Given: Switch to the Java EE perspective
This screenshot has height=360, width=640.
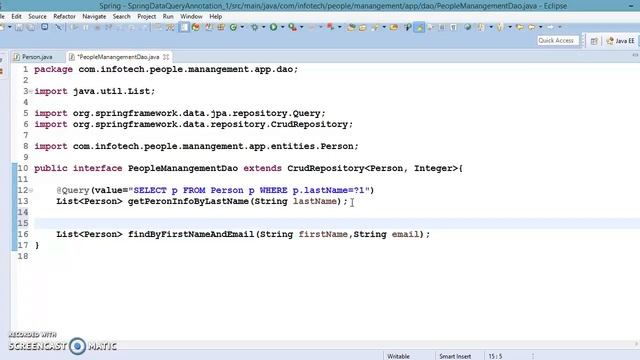Looking at the screenshot, I should [621, 41].
